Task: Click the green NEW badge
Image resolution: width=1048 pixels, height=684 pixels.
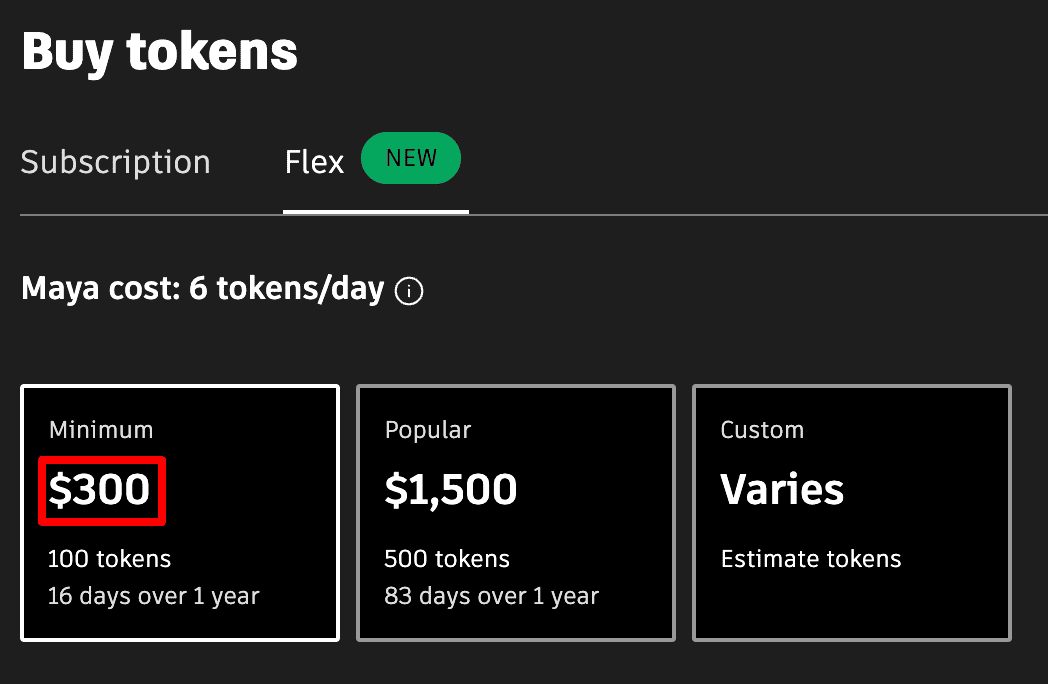Action: pos(411,159)
